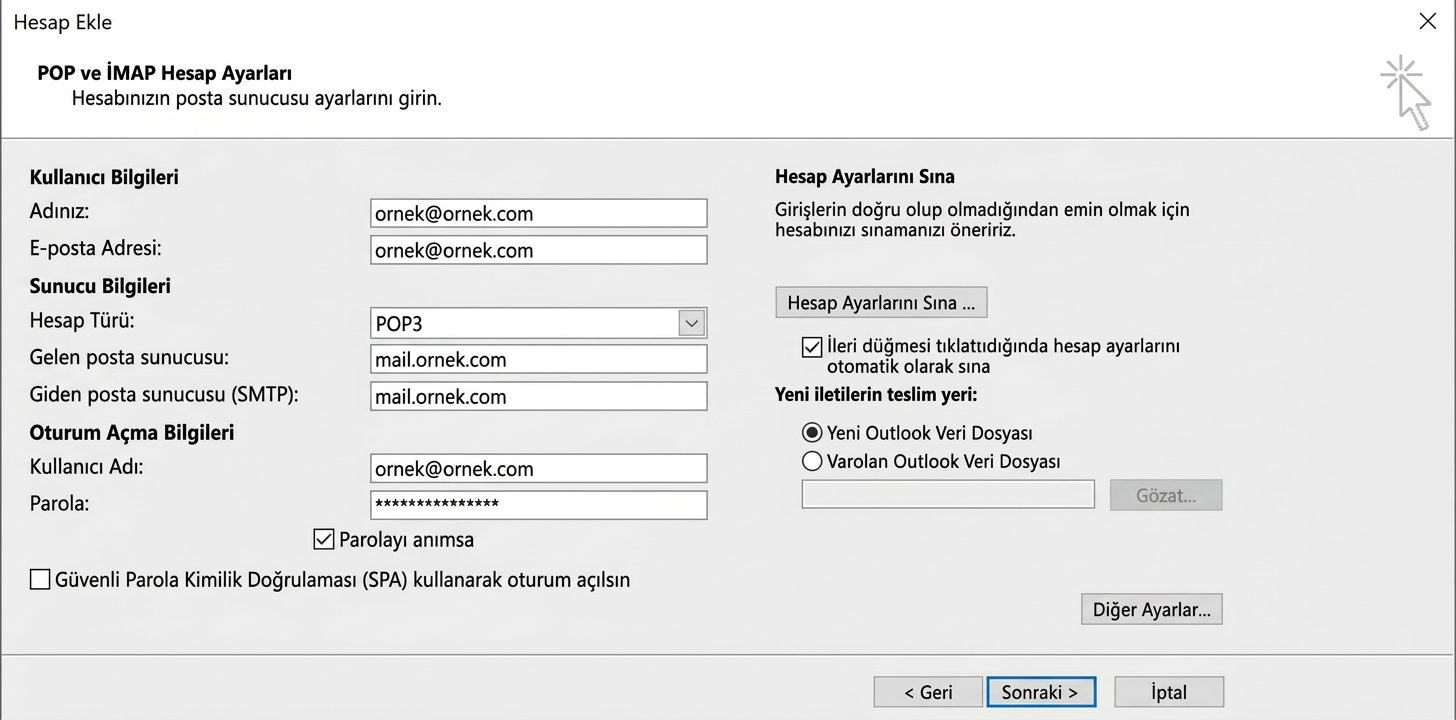Image resolution: width=1456 pixels, height=720 pixels.
Task: Click the Parola password field
Action: click(538, 505)
